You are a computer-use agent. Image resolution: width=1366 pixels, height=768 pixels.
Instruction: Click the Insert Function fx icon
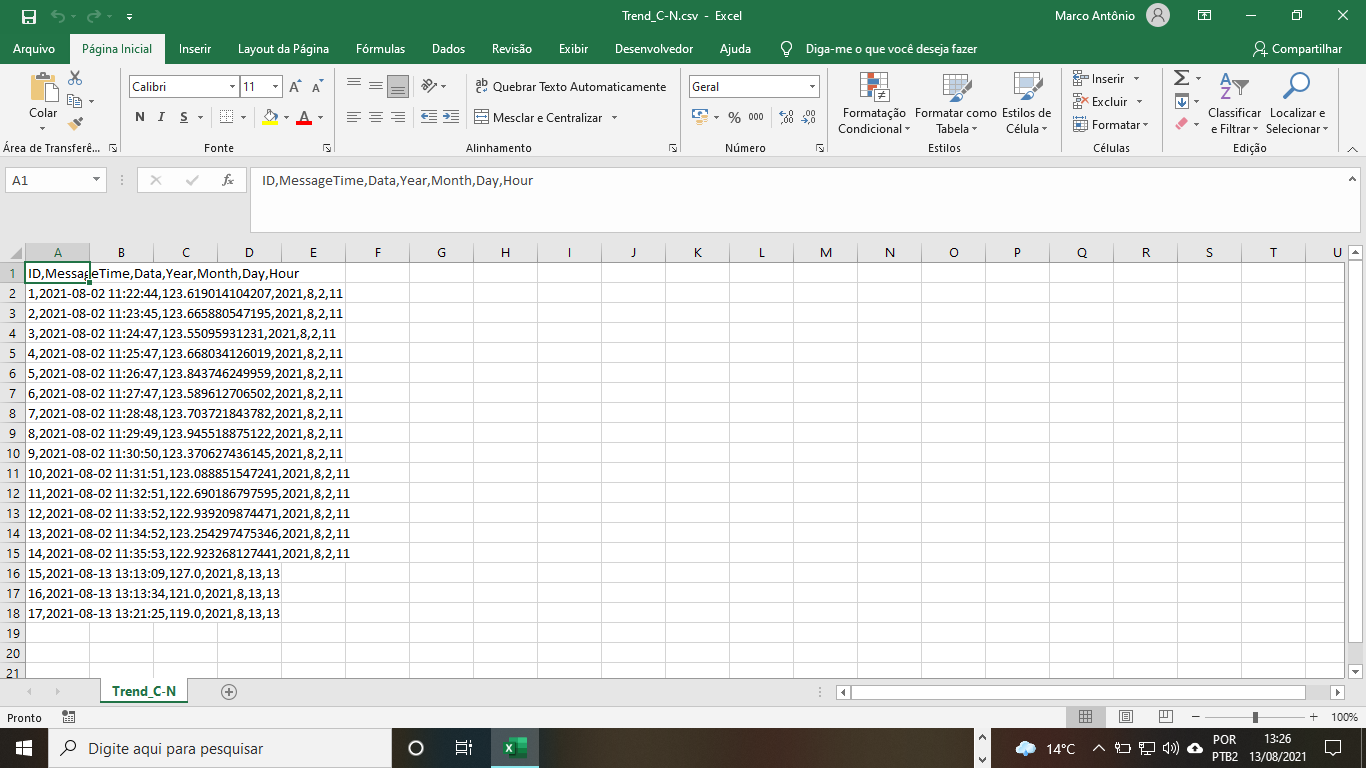228,181
